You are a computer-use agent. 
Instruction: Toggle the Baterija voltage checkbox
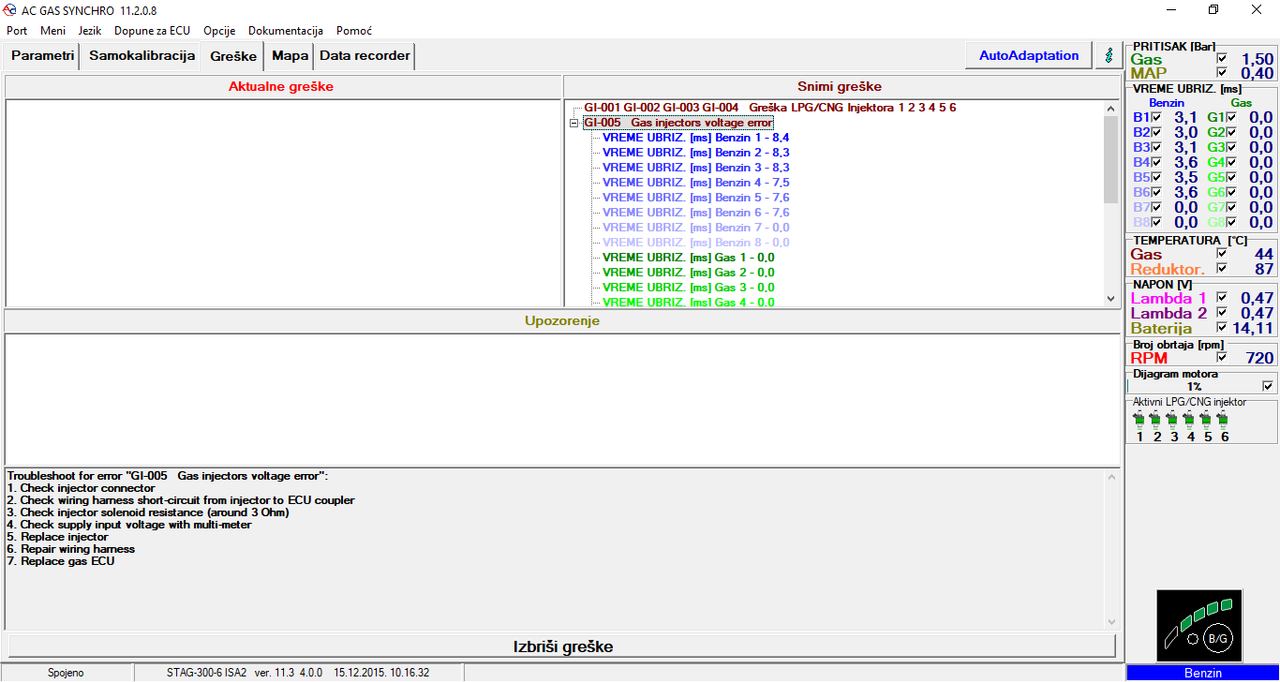click(1222, 328)
